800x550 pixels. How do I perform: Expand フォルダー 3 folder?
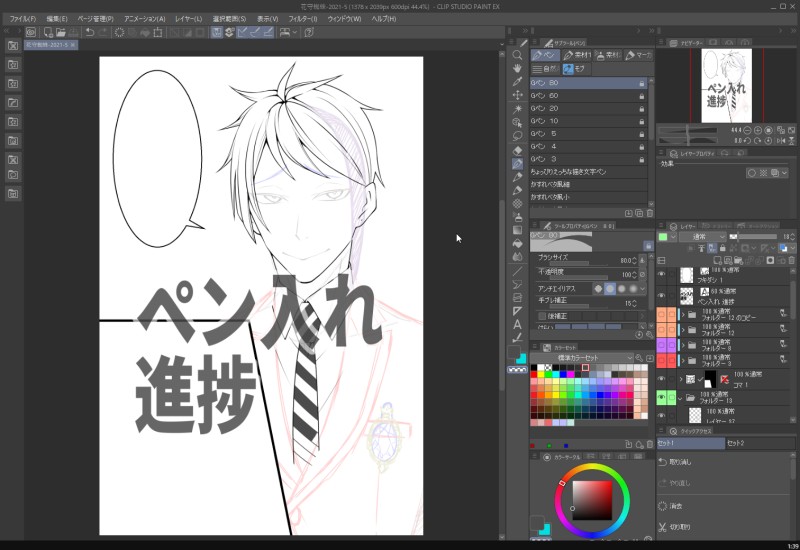click(683, 361)
